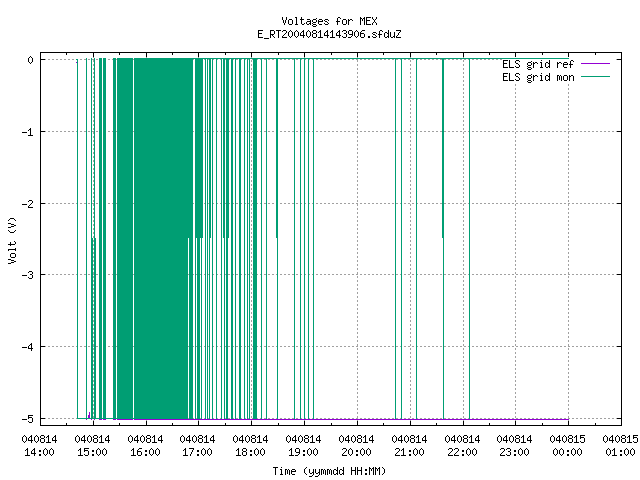Viewport: 640px width, 480px height.
Task: Click the x-axis label 040814 15:00
Action: (93, 446)
